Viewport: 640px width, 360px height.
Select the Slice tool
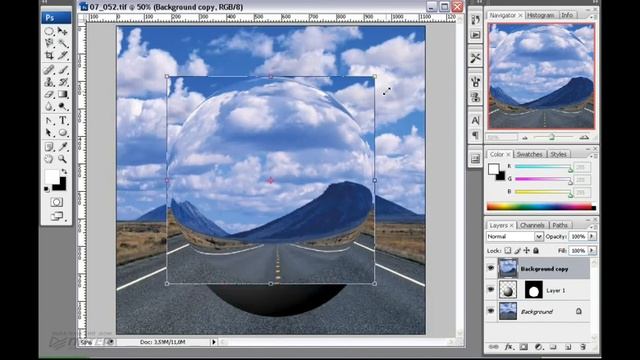pyautogui.click(x=62, y=55)
